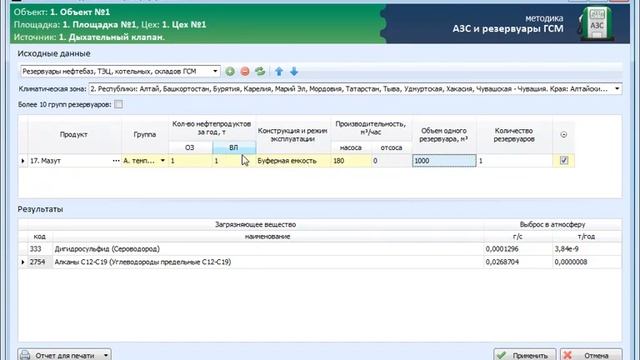Open the Резервуары нефтебаз source type dropdown

pyautogui.click(x=215, y=71)
